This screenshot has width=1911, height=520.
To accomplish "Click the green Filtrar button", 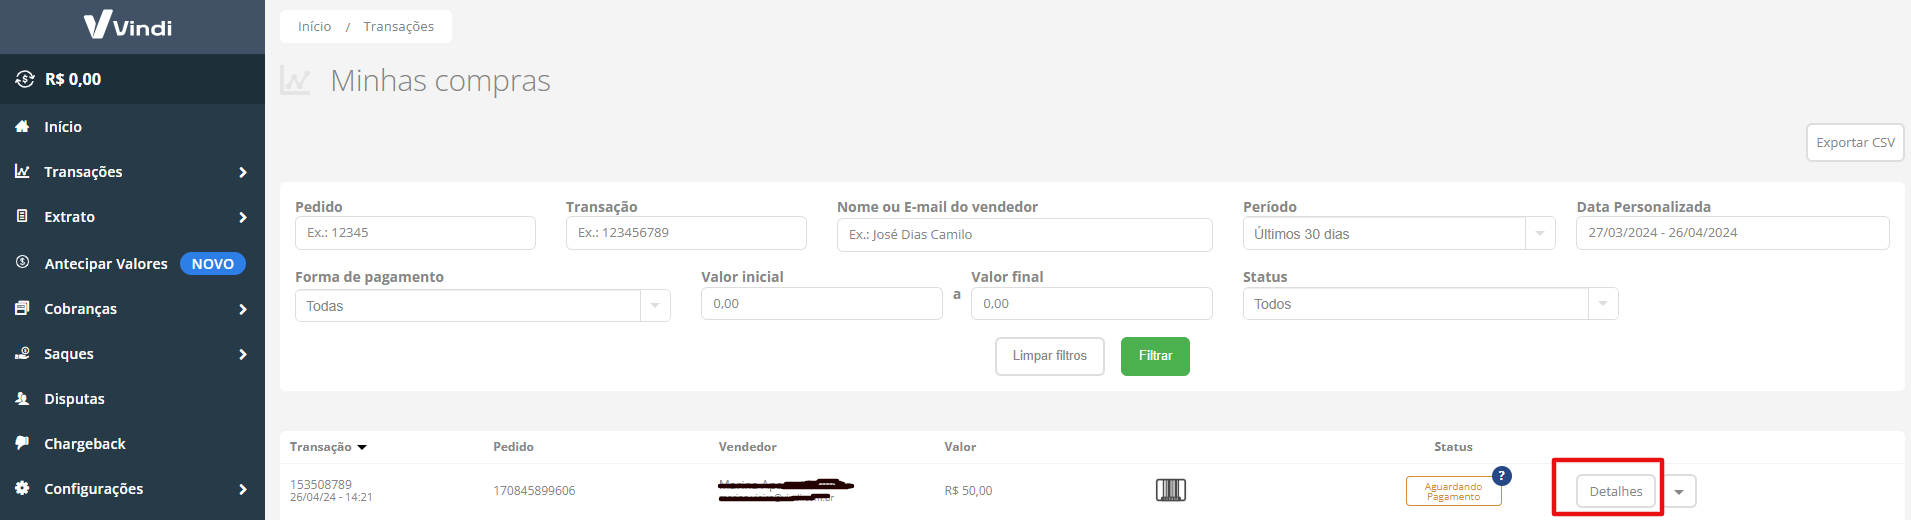I will [x=1155, y=356].
